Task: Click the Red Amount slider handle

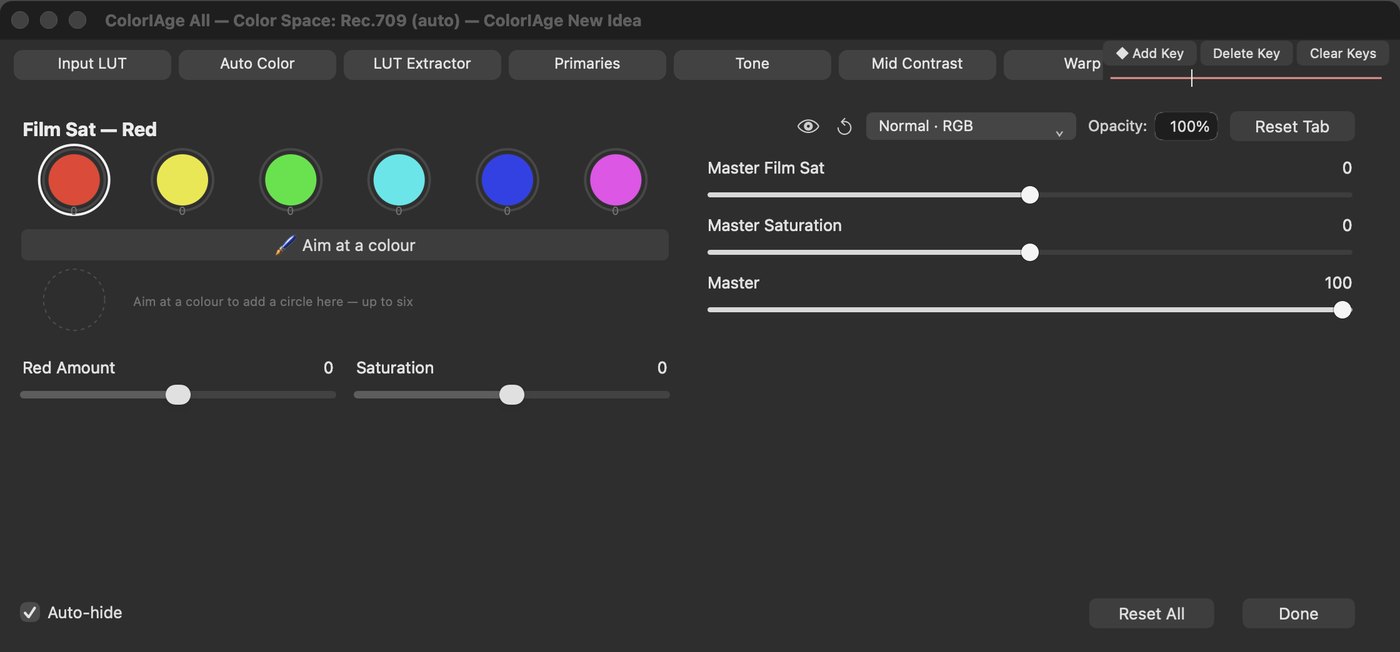Action: (x=178, y=395)
